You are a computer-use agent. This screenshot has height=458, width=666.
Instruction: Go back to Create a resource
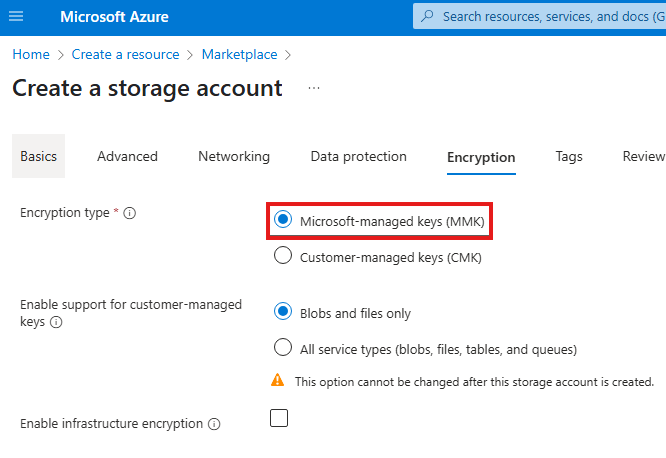pyautogui.click(x=125, y=54)
